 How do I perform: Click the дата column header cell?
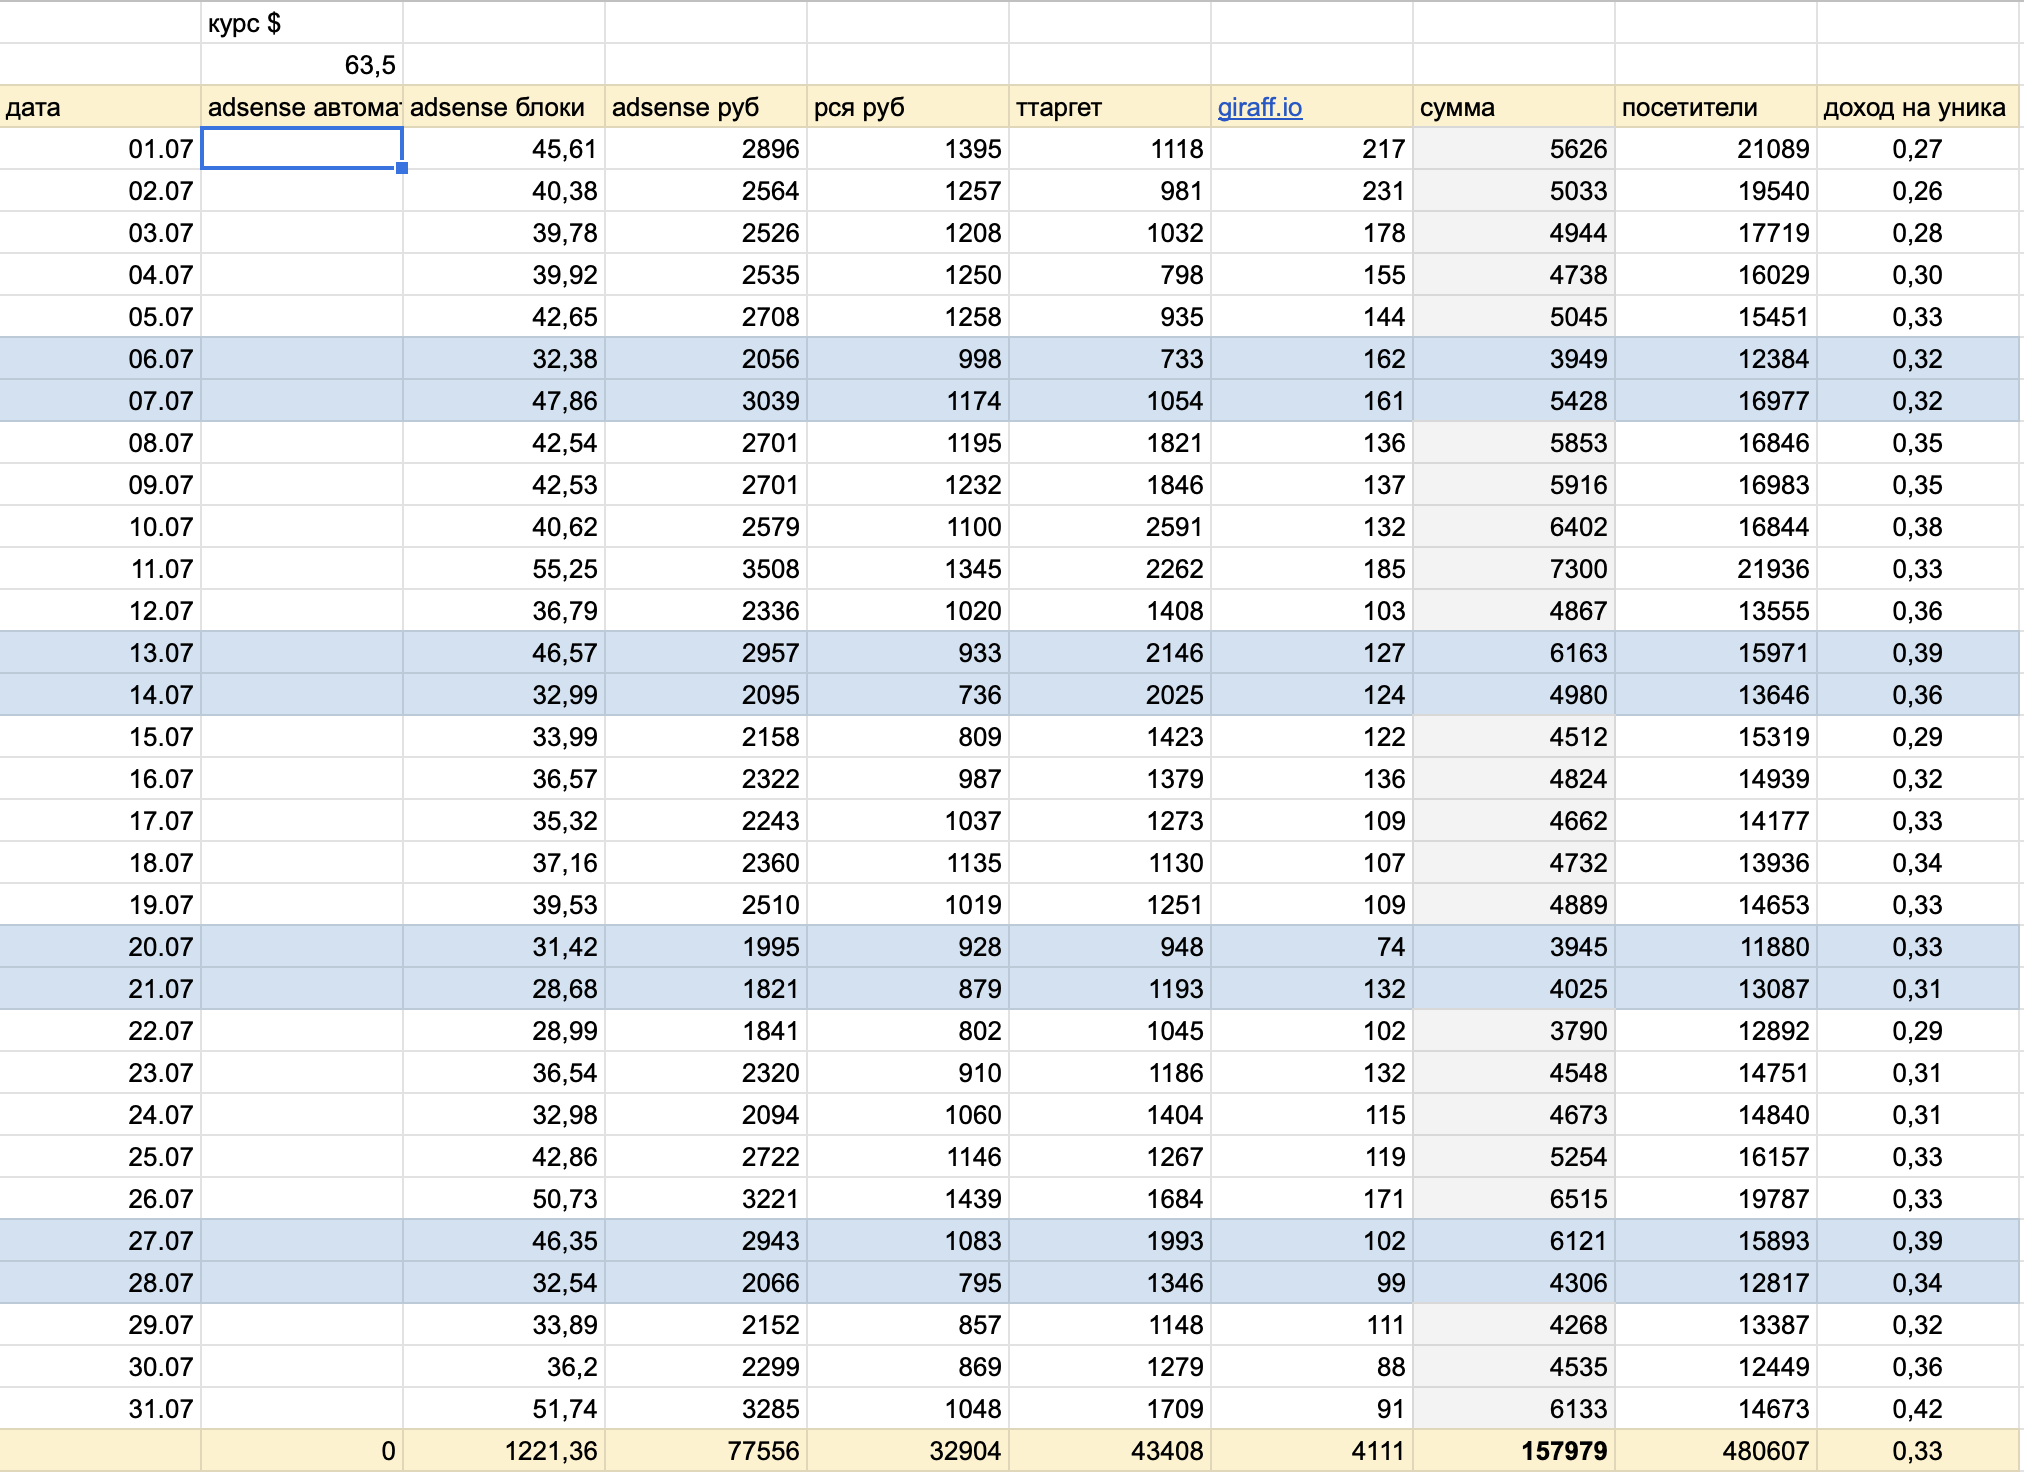pyautogui.click(x=100, y=107)
